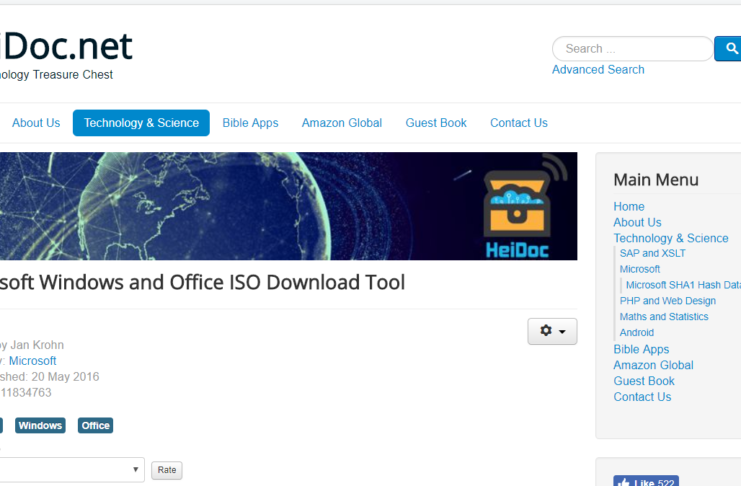Click the Doc.net site title
The image size is (741, 486).
coord(66,46)
